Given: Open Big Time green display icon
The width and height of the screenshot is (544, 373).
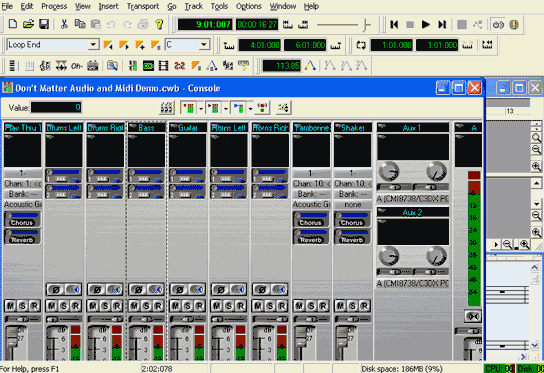Looking at the screenshot, I should coord(148,66).
